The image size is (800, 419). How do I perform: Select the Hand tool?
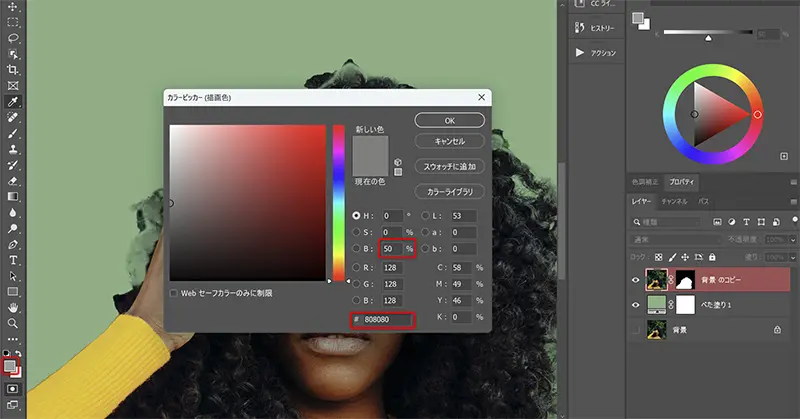click(x=13, y=308)
